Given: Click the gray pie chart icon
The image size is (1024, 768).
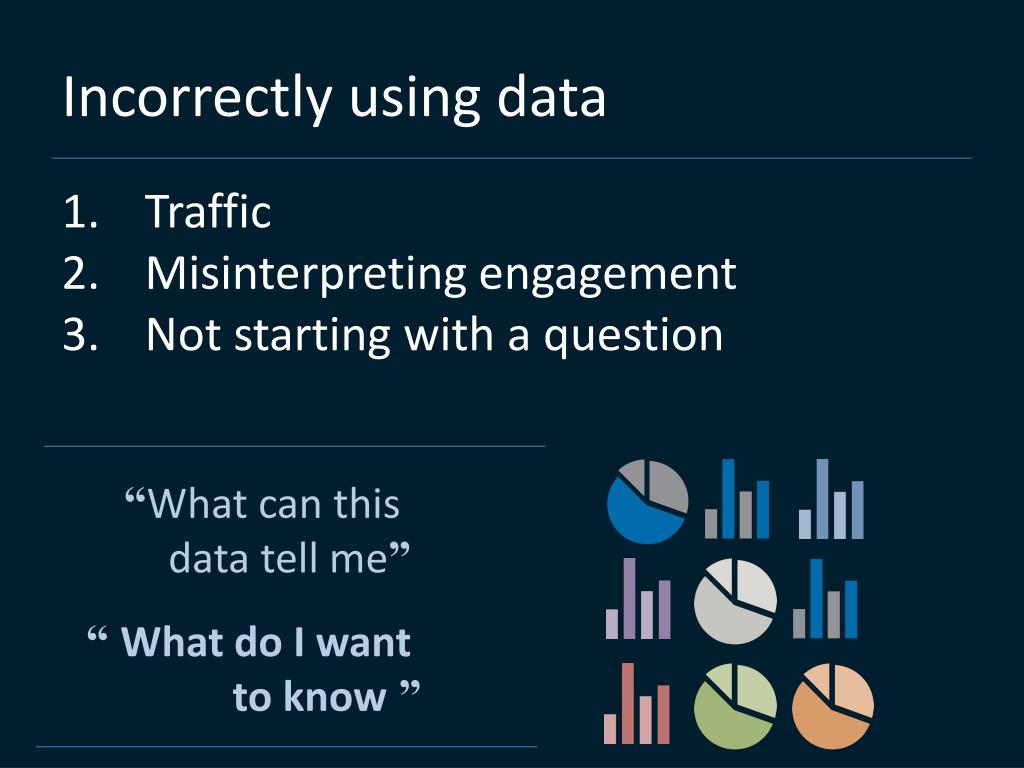Looking at the screenshot, I should click(x=735, y=602).
